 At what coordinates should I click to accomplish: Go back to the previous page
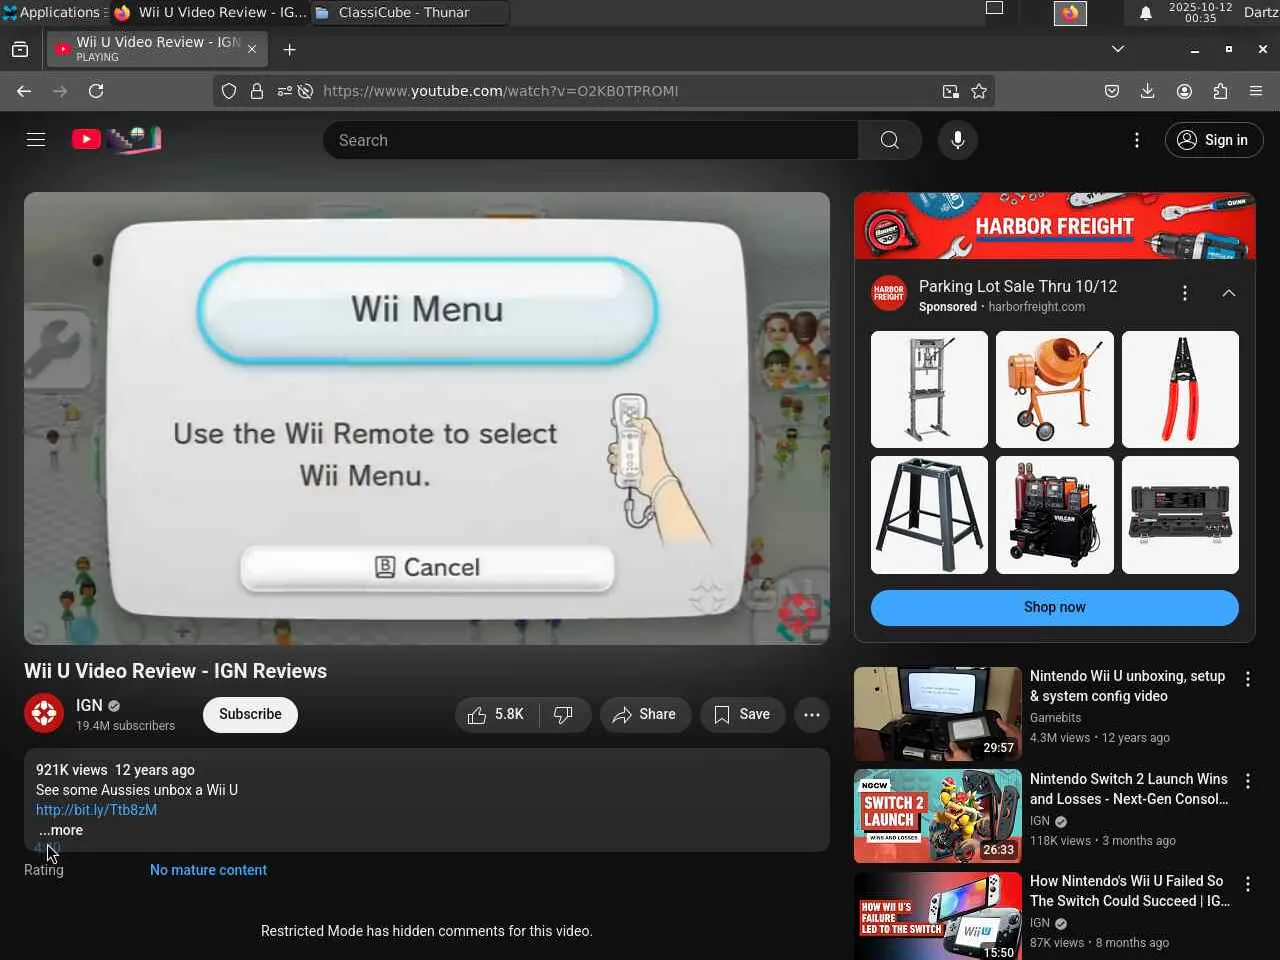pos(24,91)
